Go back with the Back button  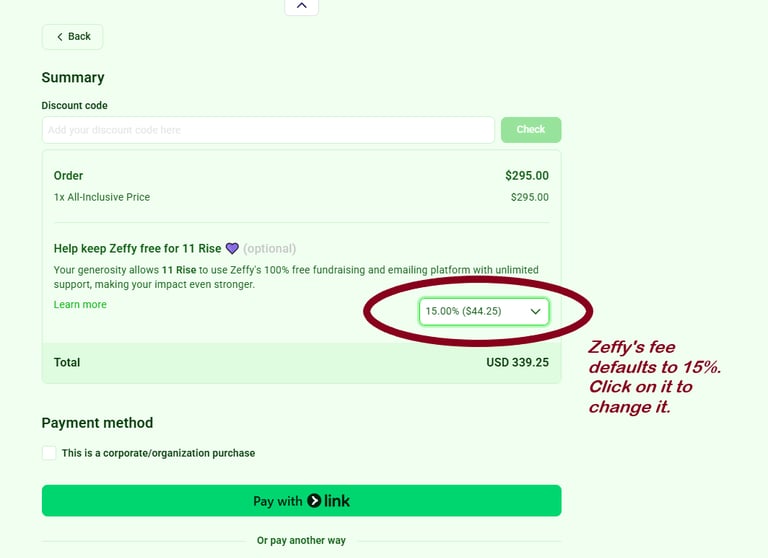pos(72,37)
